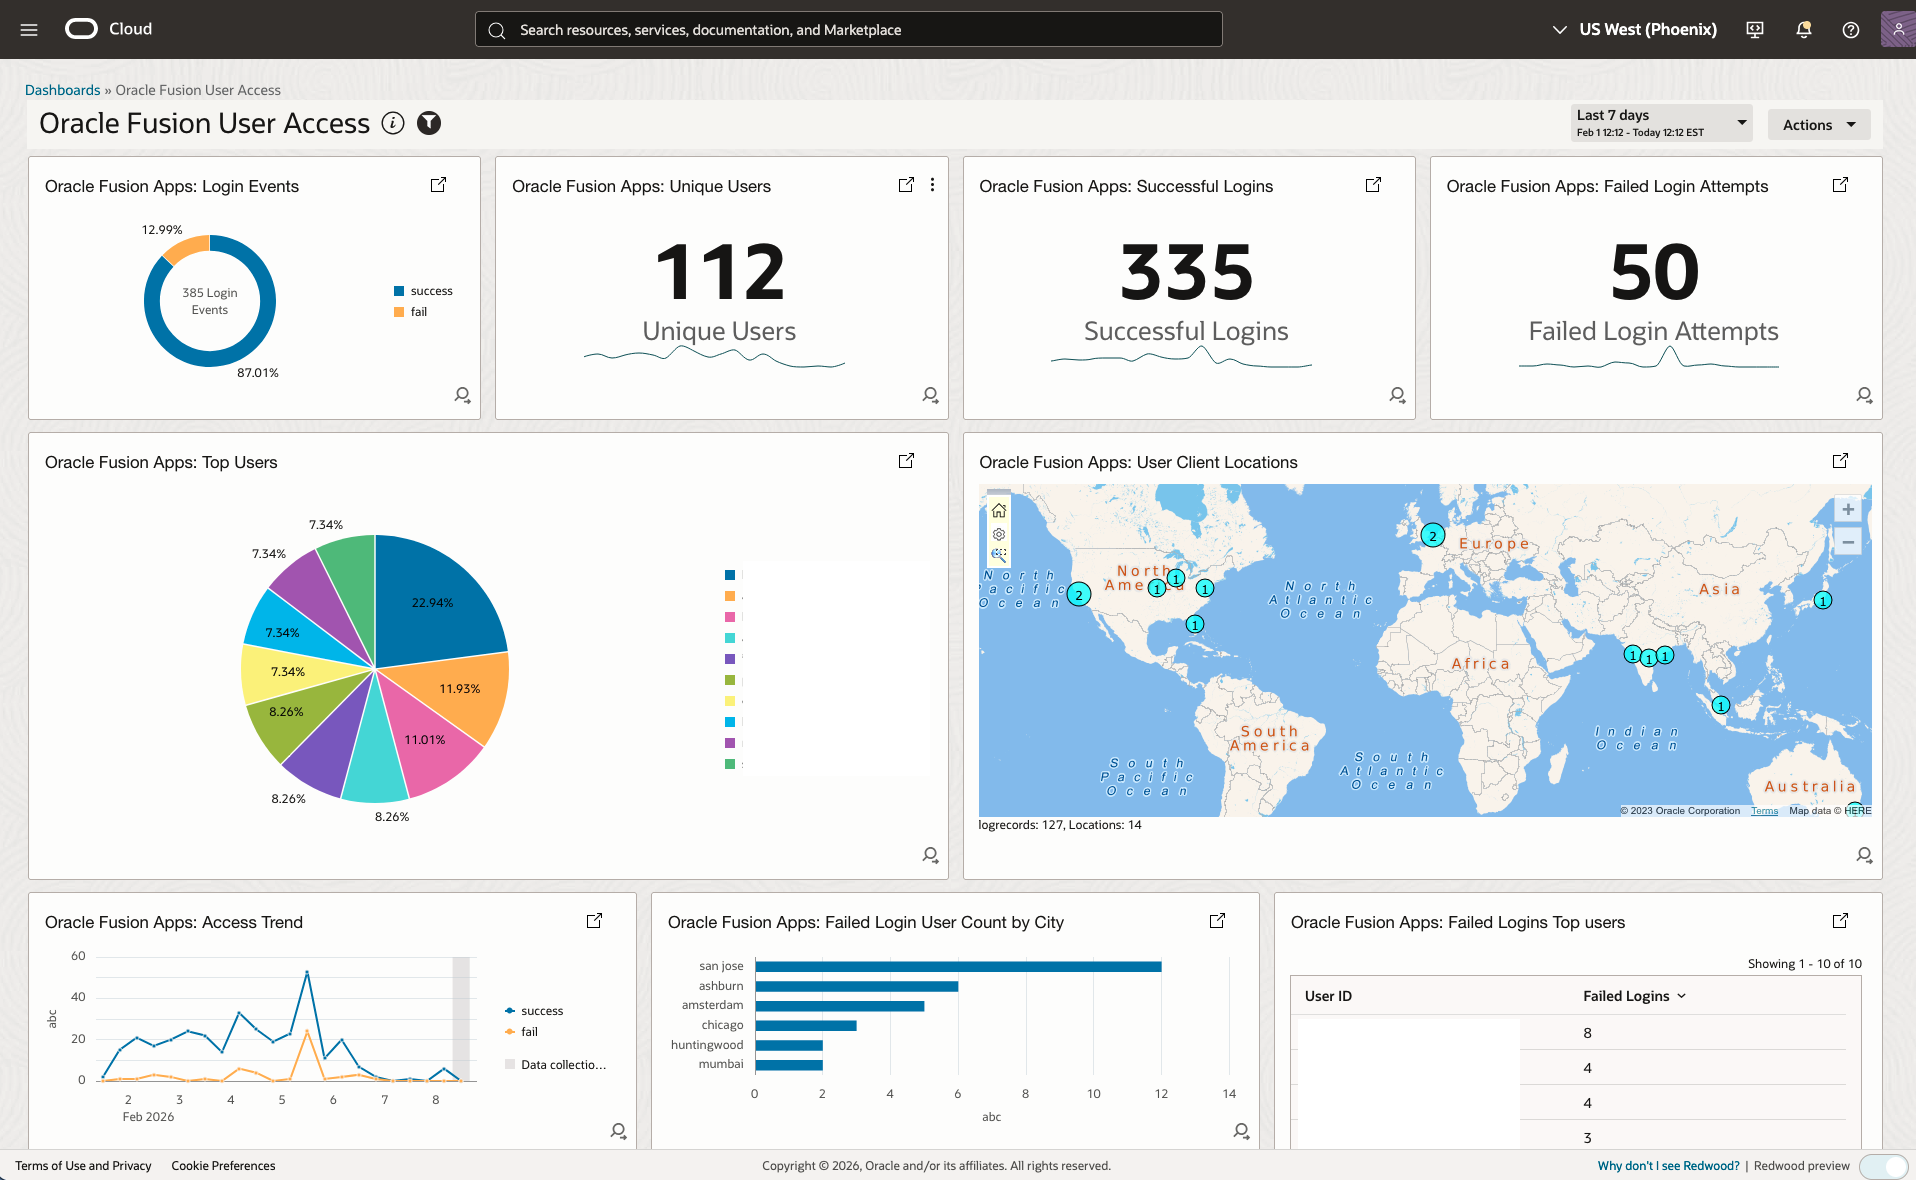The image size is (1916, 1180).
Task: Zoom in on the map with plus control
Action: coord(1847,509)
